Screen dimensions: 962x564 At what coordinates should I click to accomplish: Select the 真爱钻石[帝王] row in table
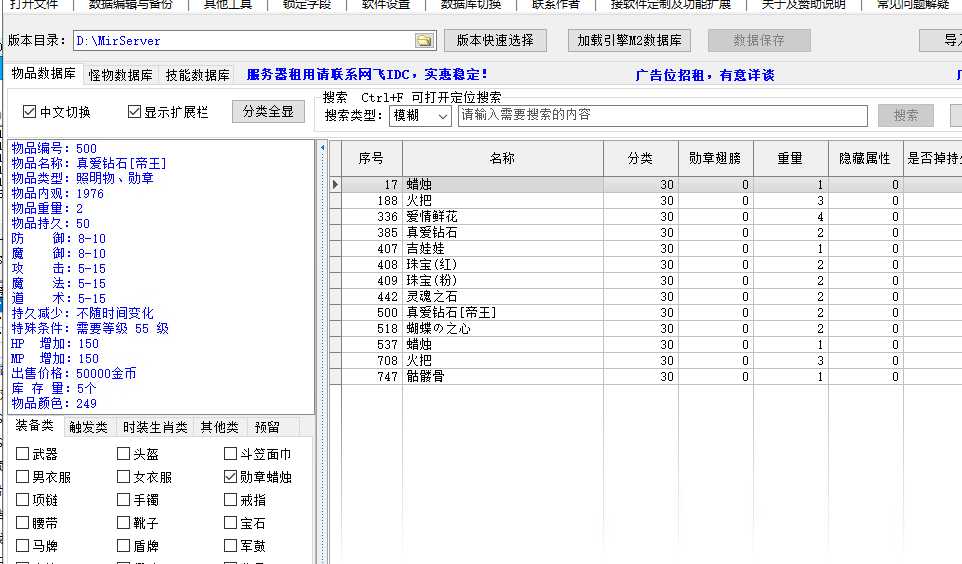438,313
